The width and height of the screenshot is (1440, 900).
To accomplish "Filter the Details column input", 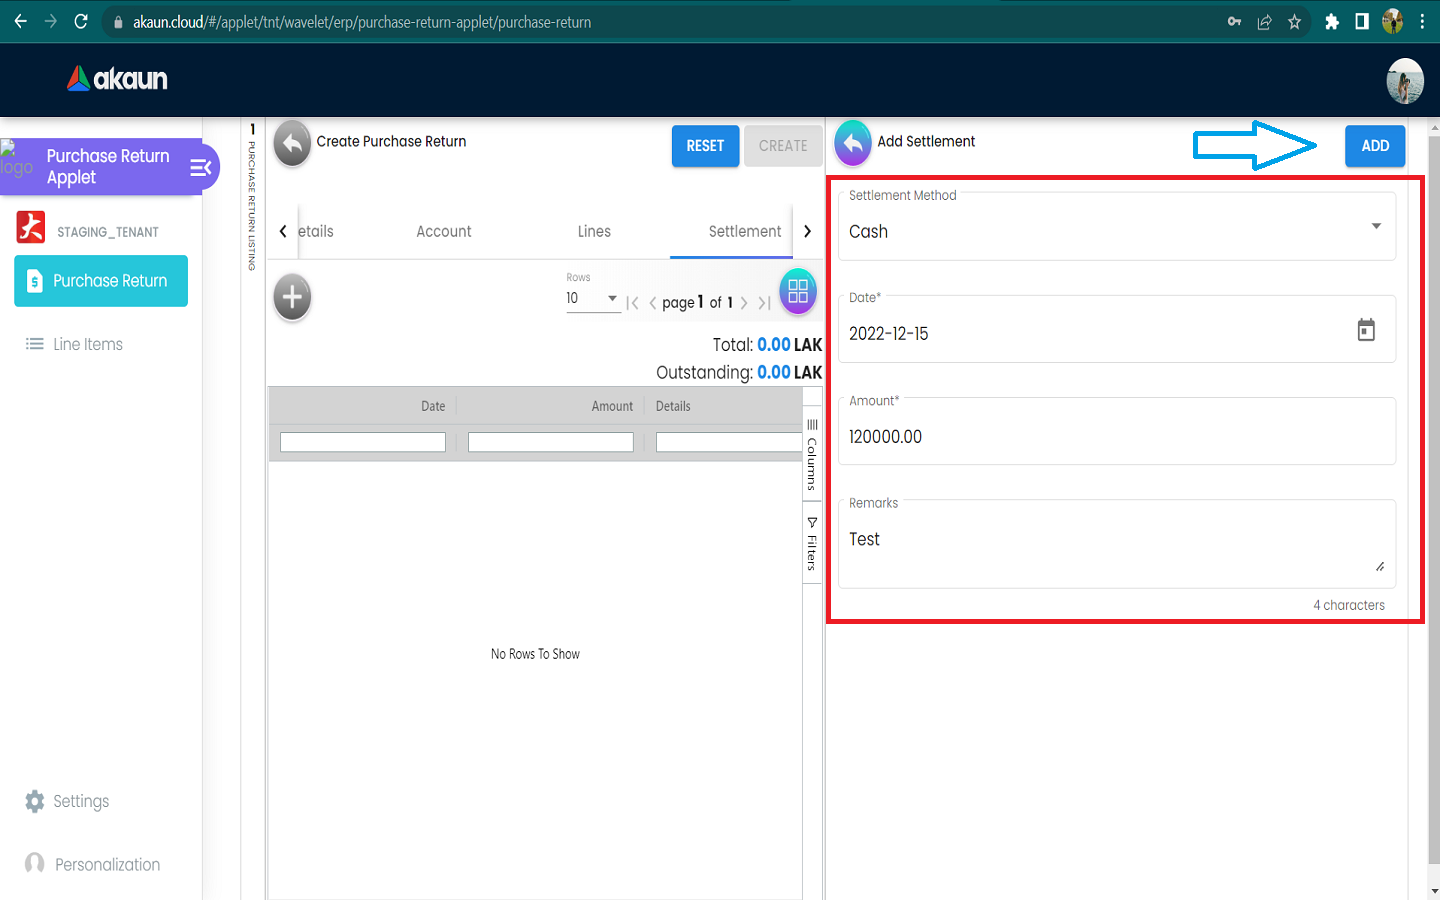I will (729, 442).
